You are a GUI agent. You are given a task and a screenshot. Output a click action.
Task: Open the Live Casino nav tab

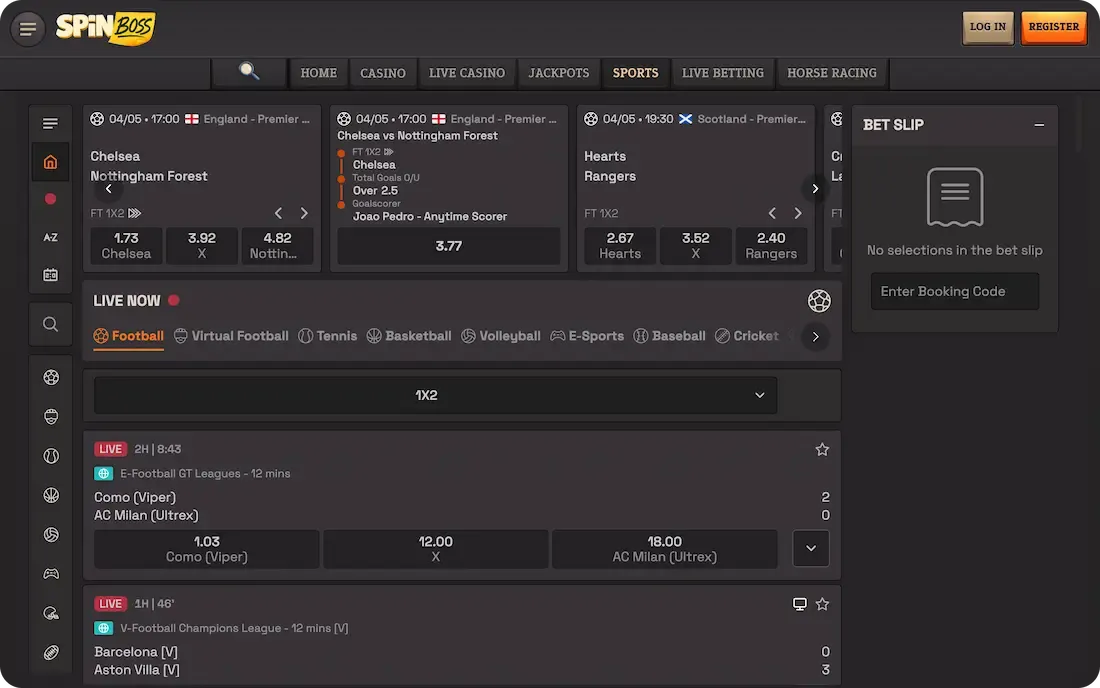tap(467, 73)
